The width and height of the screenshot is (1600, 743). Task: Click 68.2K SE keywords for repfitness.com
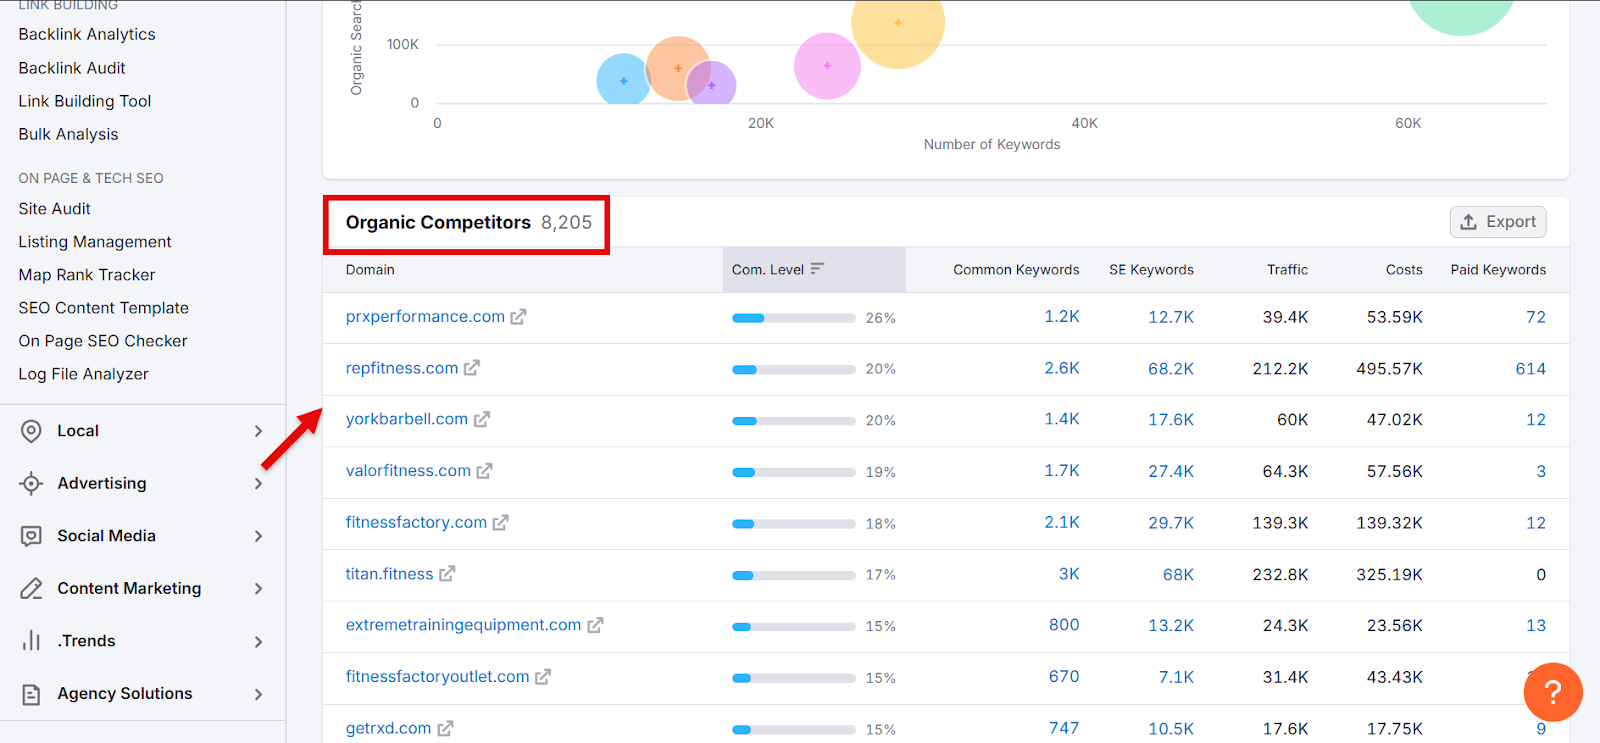1171,369
